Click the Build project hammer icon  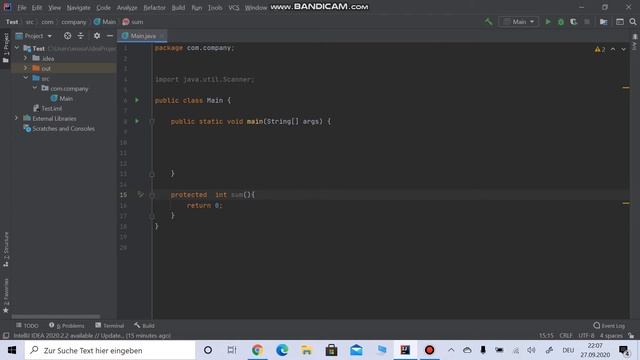tap(488, 22)
